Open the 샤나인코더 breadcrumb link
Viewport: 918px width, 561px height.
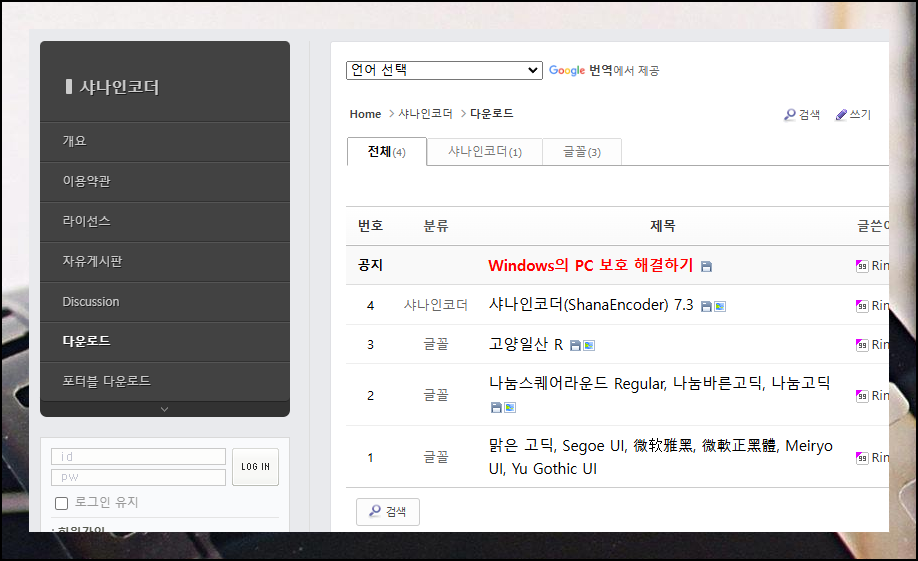pyautogui.click(x=425, y=114)
